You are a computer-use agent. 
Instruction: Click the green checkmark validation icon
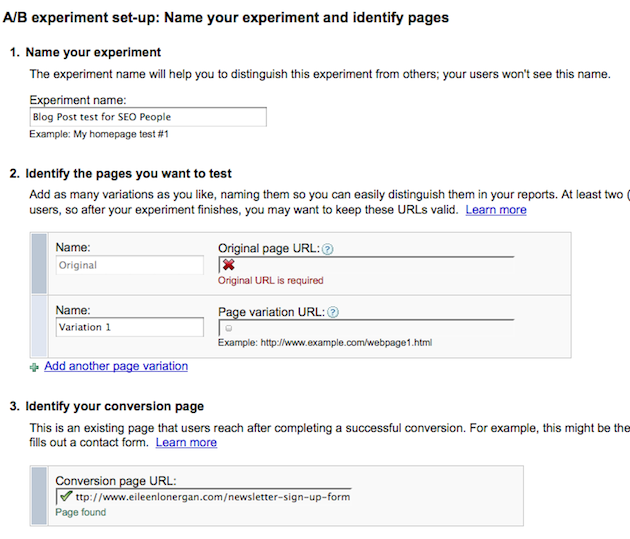(63, 496)
